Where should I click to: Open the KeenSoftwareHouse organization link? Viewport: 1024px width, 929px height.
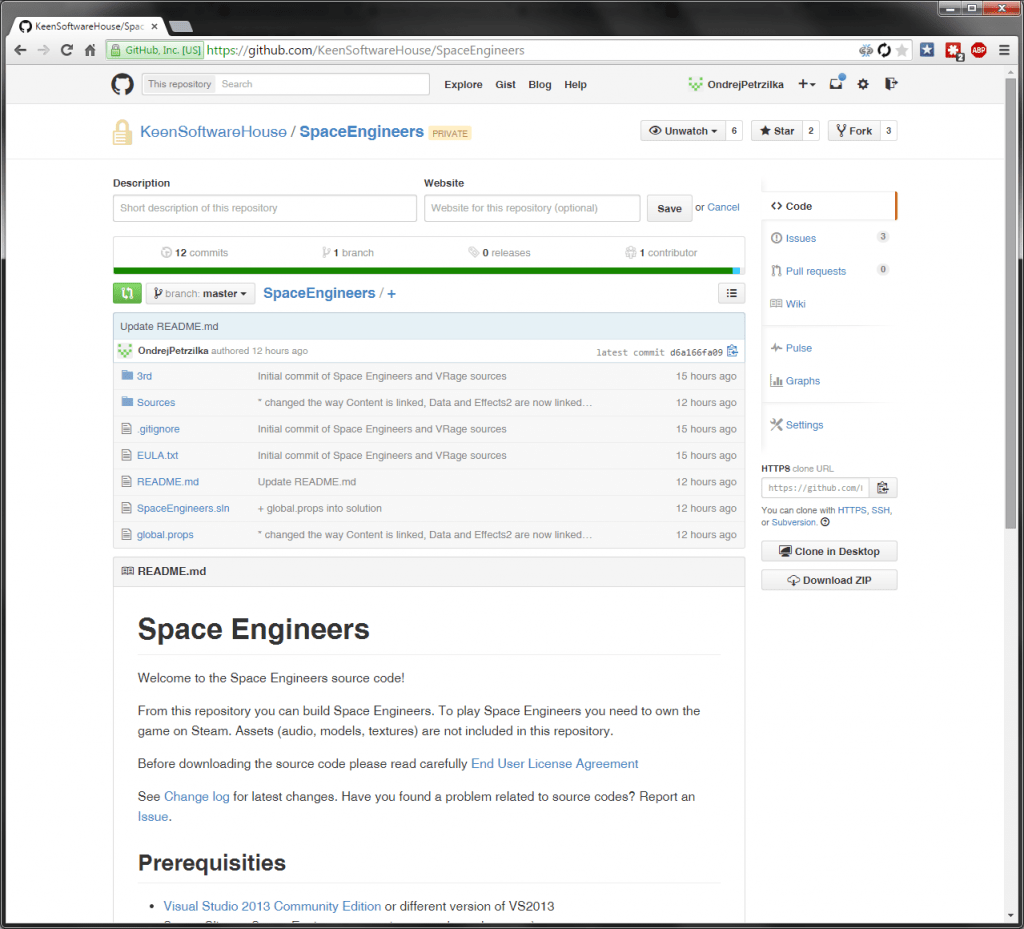[x=214, y=132]
